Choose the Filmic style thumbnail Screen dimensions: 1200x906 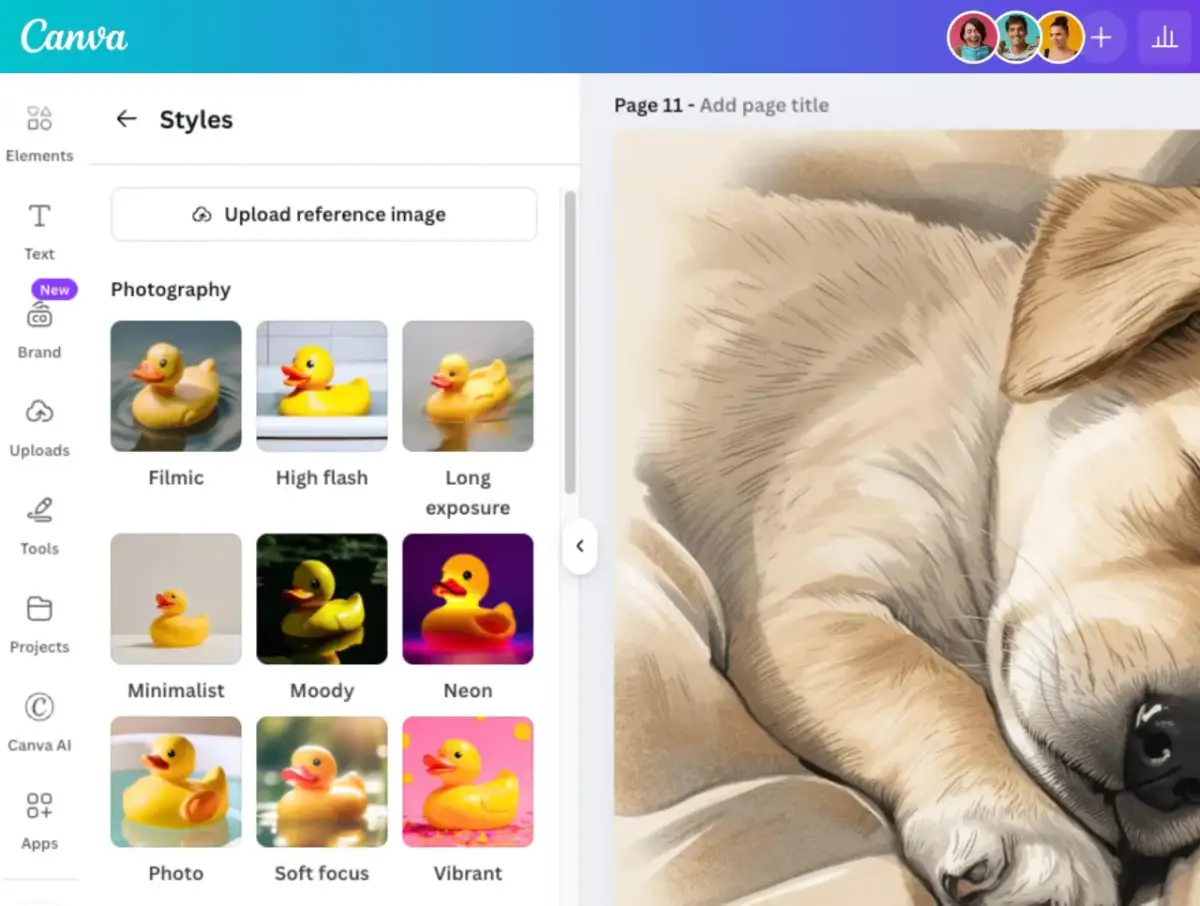[176, 386]
